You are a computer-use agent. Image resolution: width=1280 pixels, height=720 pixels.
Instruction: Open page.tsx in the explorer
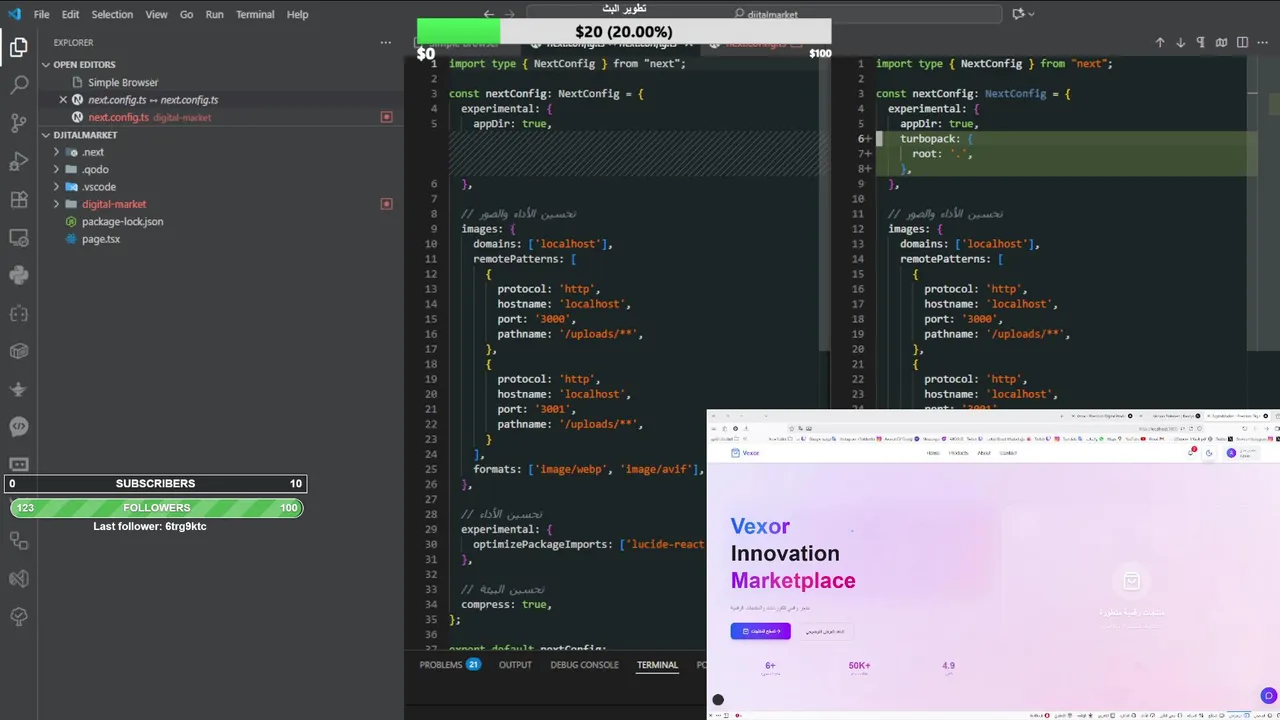101,239
